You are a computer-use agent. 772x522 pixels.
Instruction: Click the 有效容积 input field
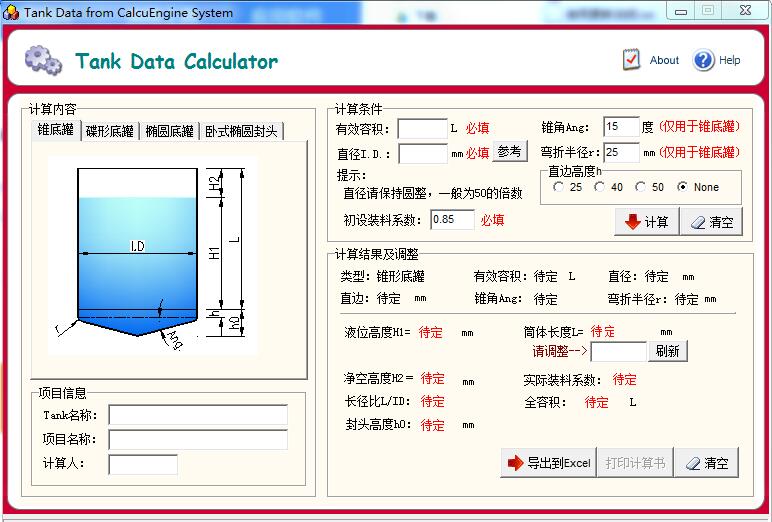point(422,129)
